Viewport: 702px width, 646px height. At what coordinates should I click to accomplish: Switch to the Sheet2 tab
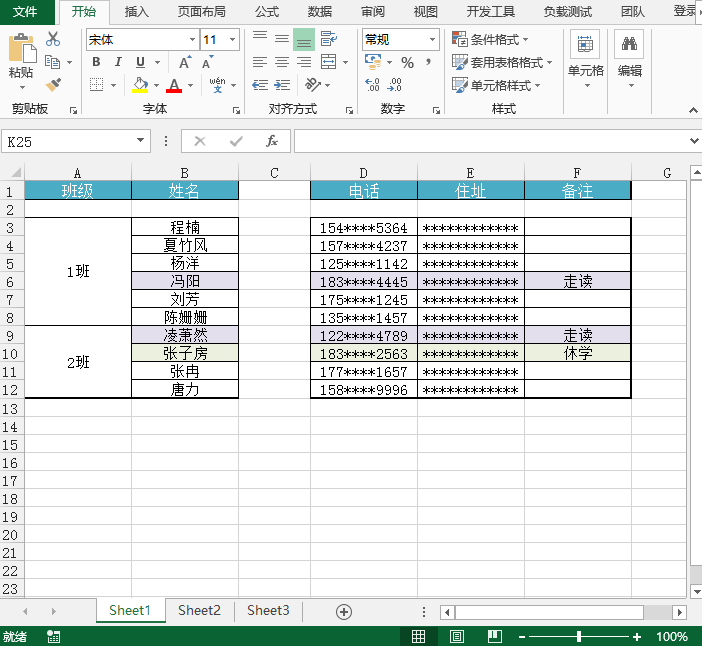point(199,611)
